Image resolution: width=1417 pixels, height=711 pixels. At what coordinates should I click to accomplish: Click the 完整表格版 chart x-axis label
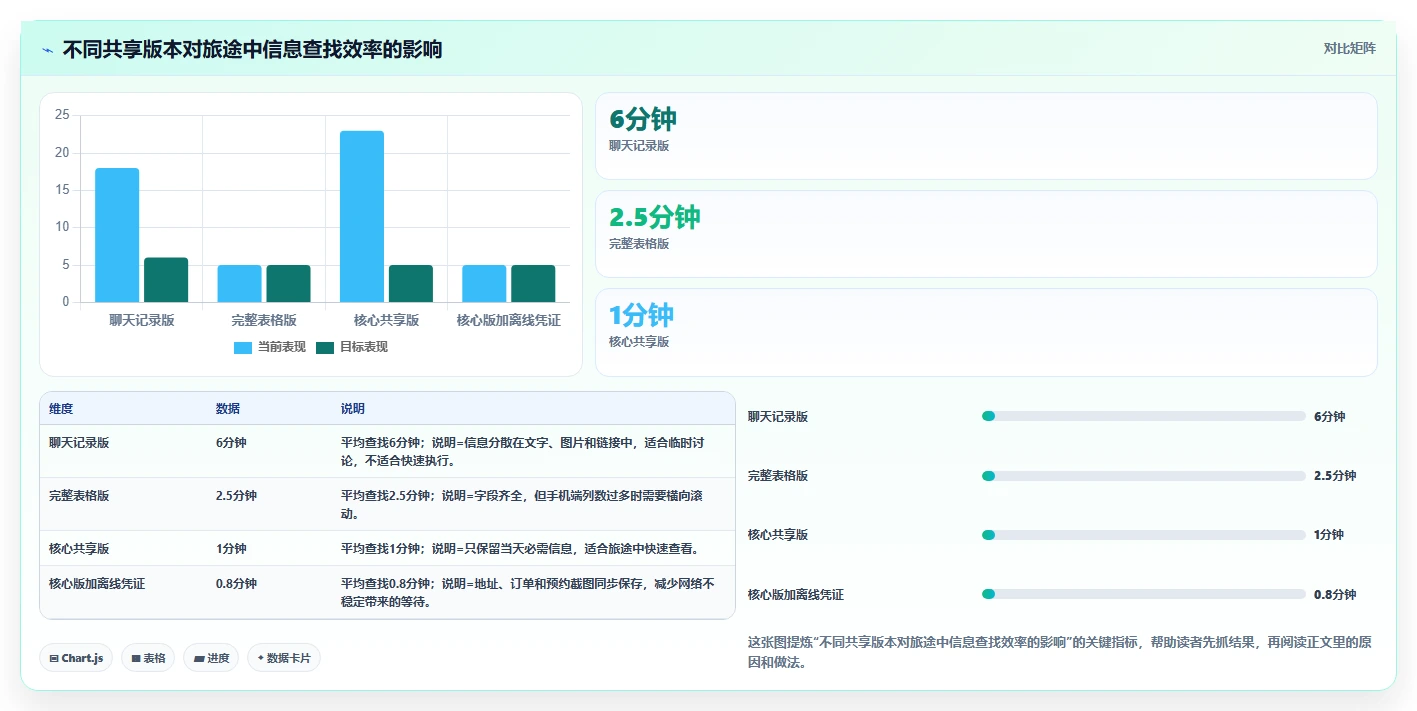tap(264, 320)
